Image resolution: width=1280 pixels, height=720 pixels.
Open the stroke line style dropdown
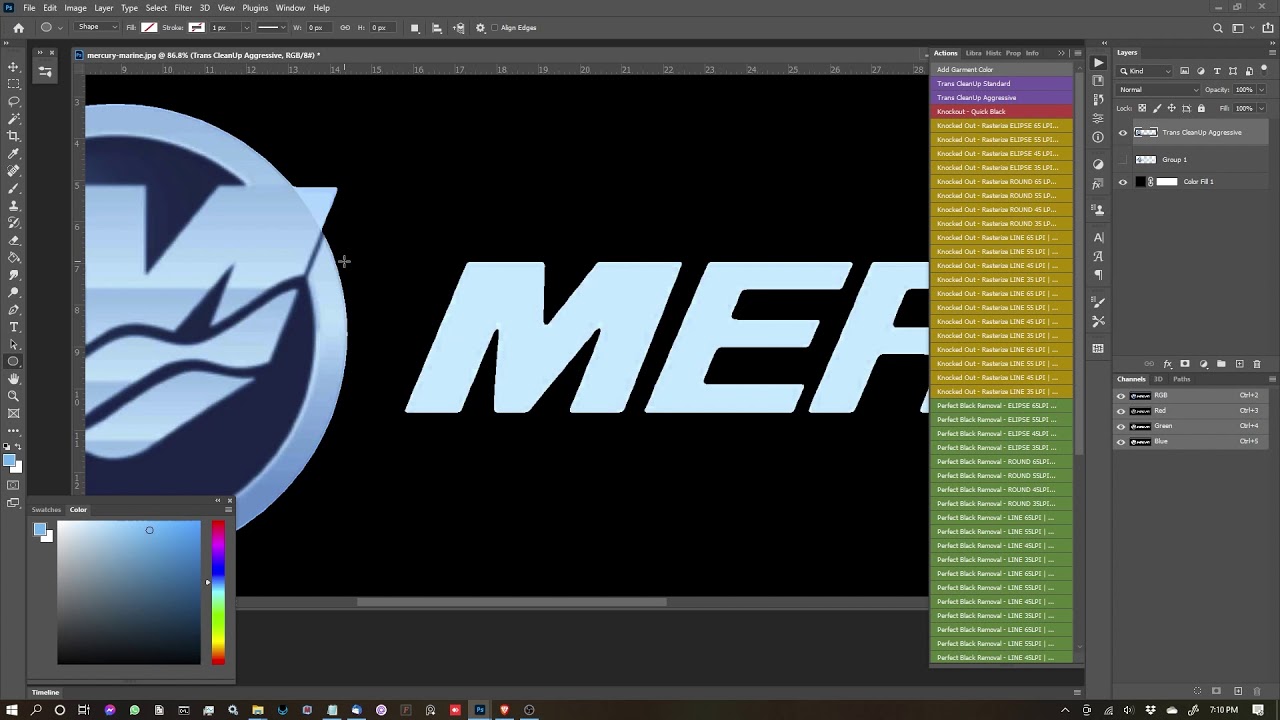coord(271,28)
